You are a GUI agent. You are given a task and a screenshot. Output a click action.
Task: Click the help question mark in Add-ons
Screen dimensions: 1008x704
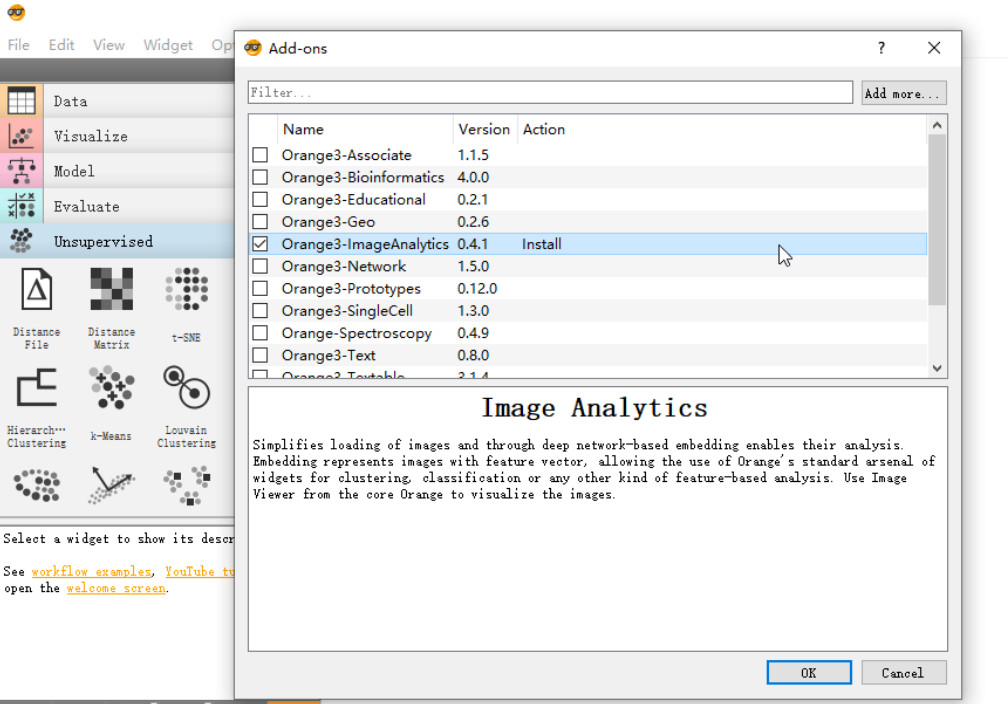coord(881,48)
